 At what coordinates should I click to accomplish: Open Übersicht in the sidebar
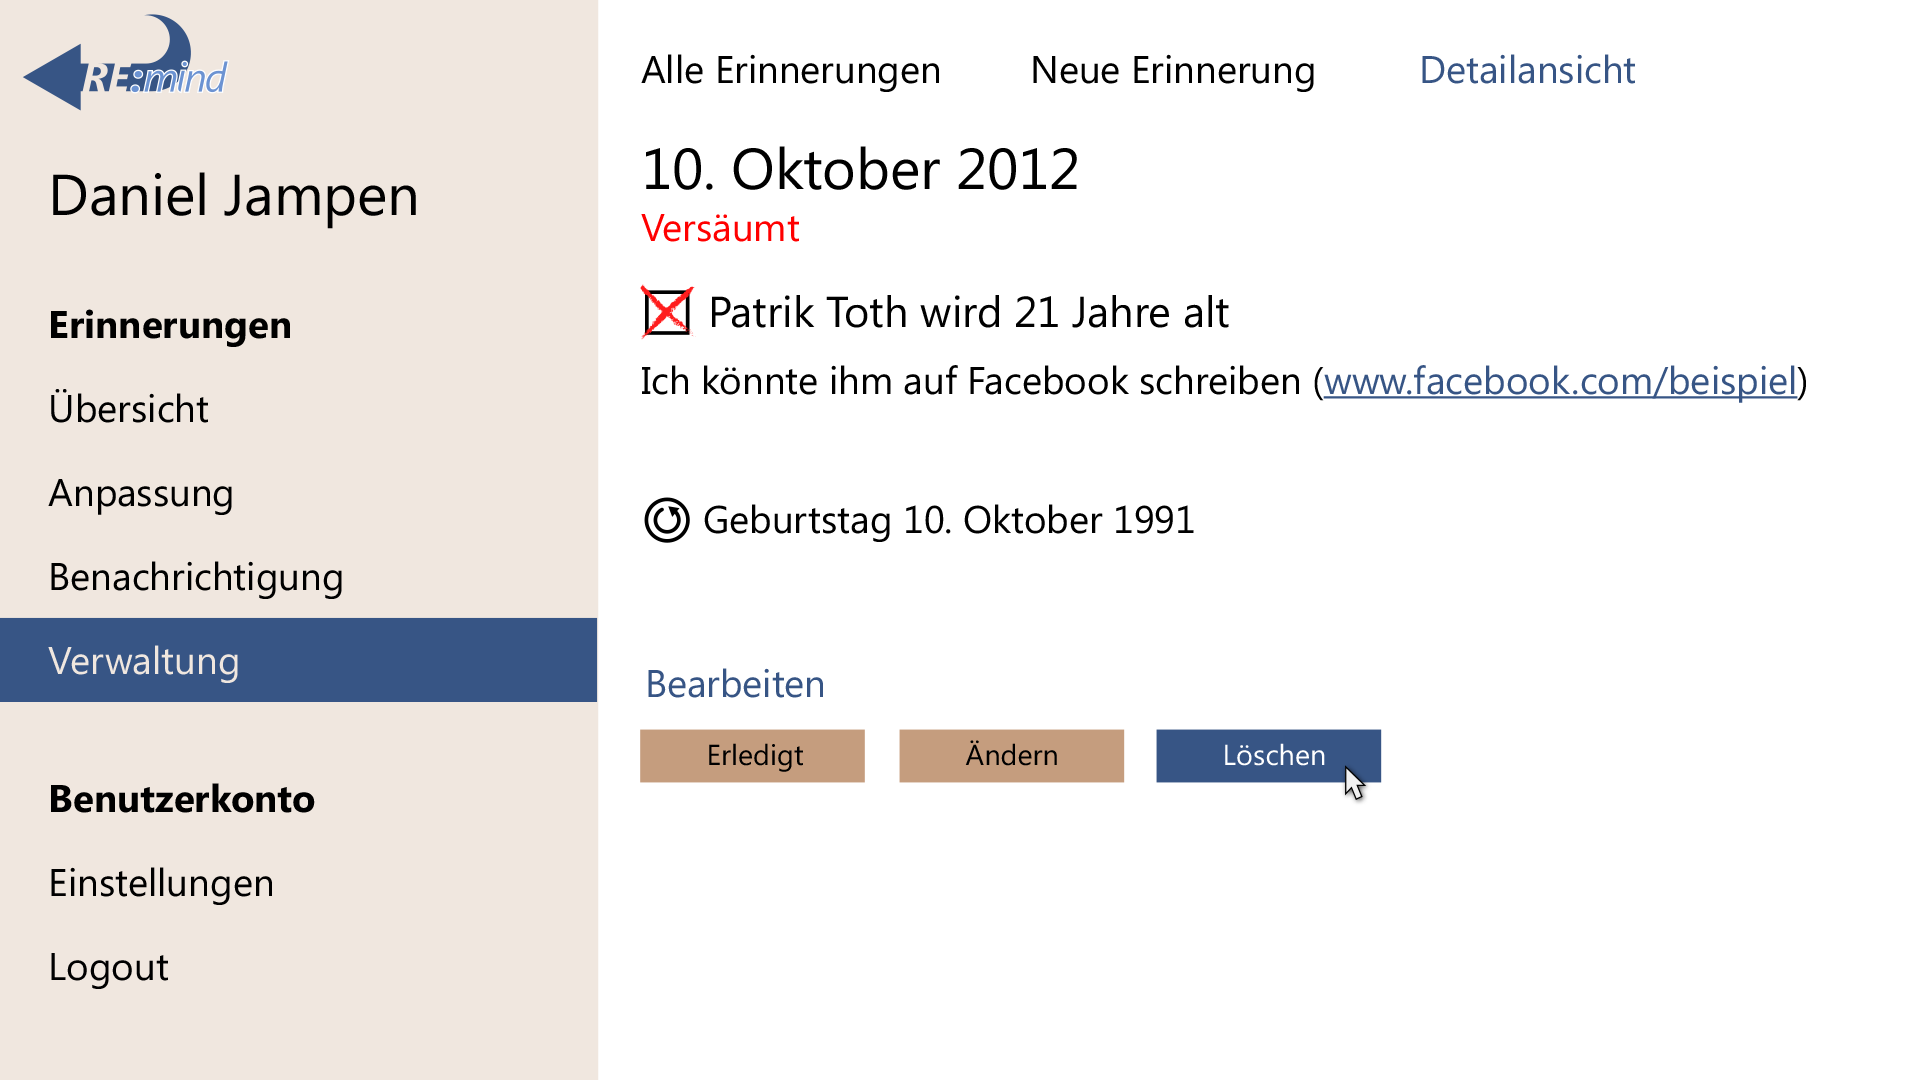129,409
